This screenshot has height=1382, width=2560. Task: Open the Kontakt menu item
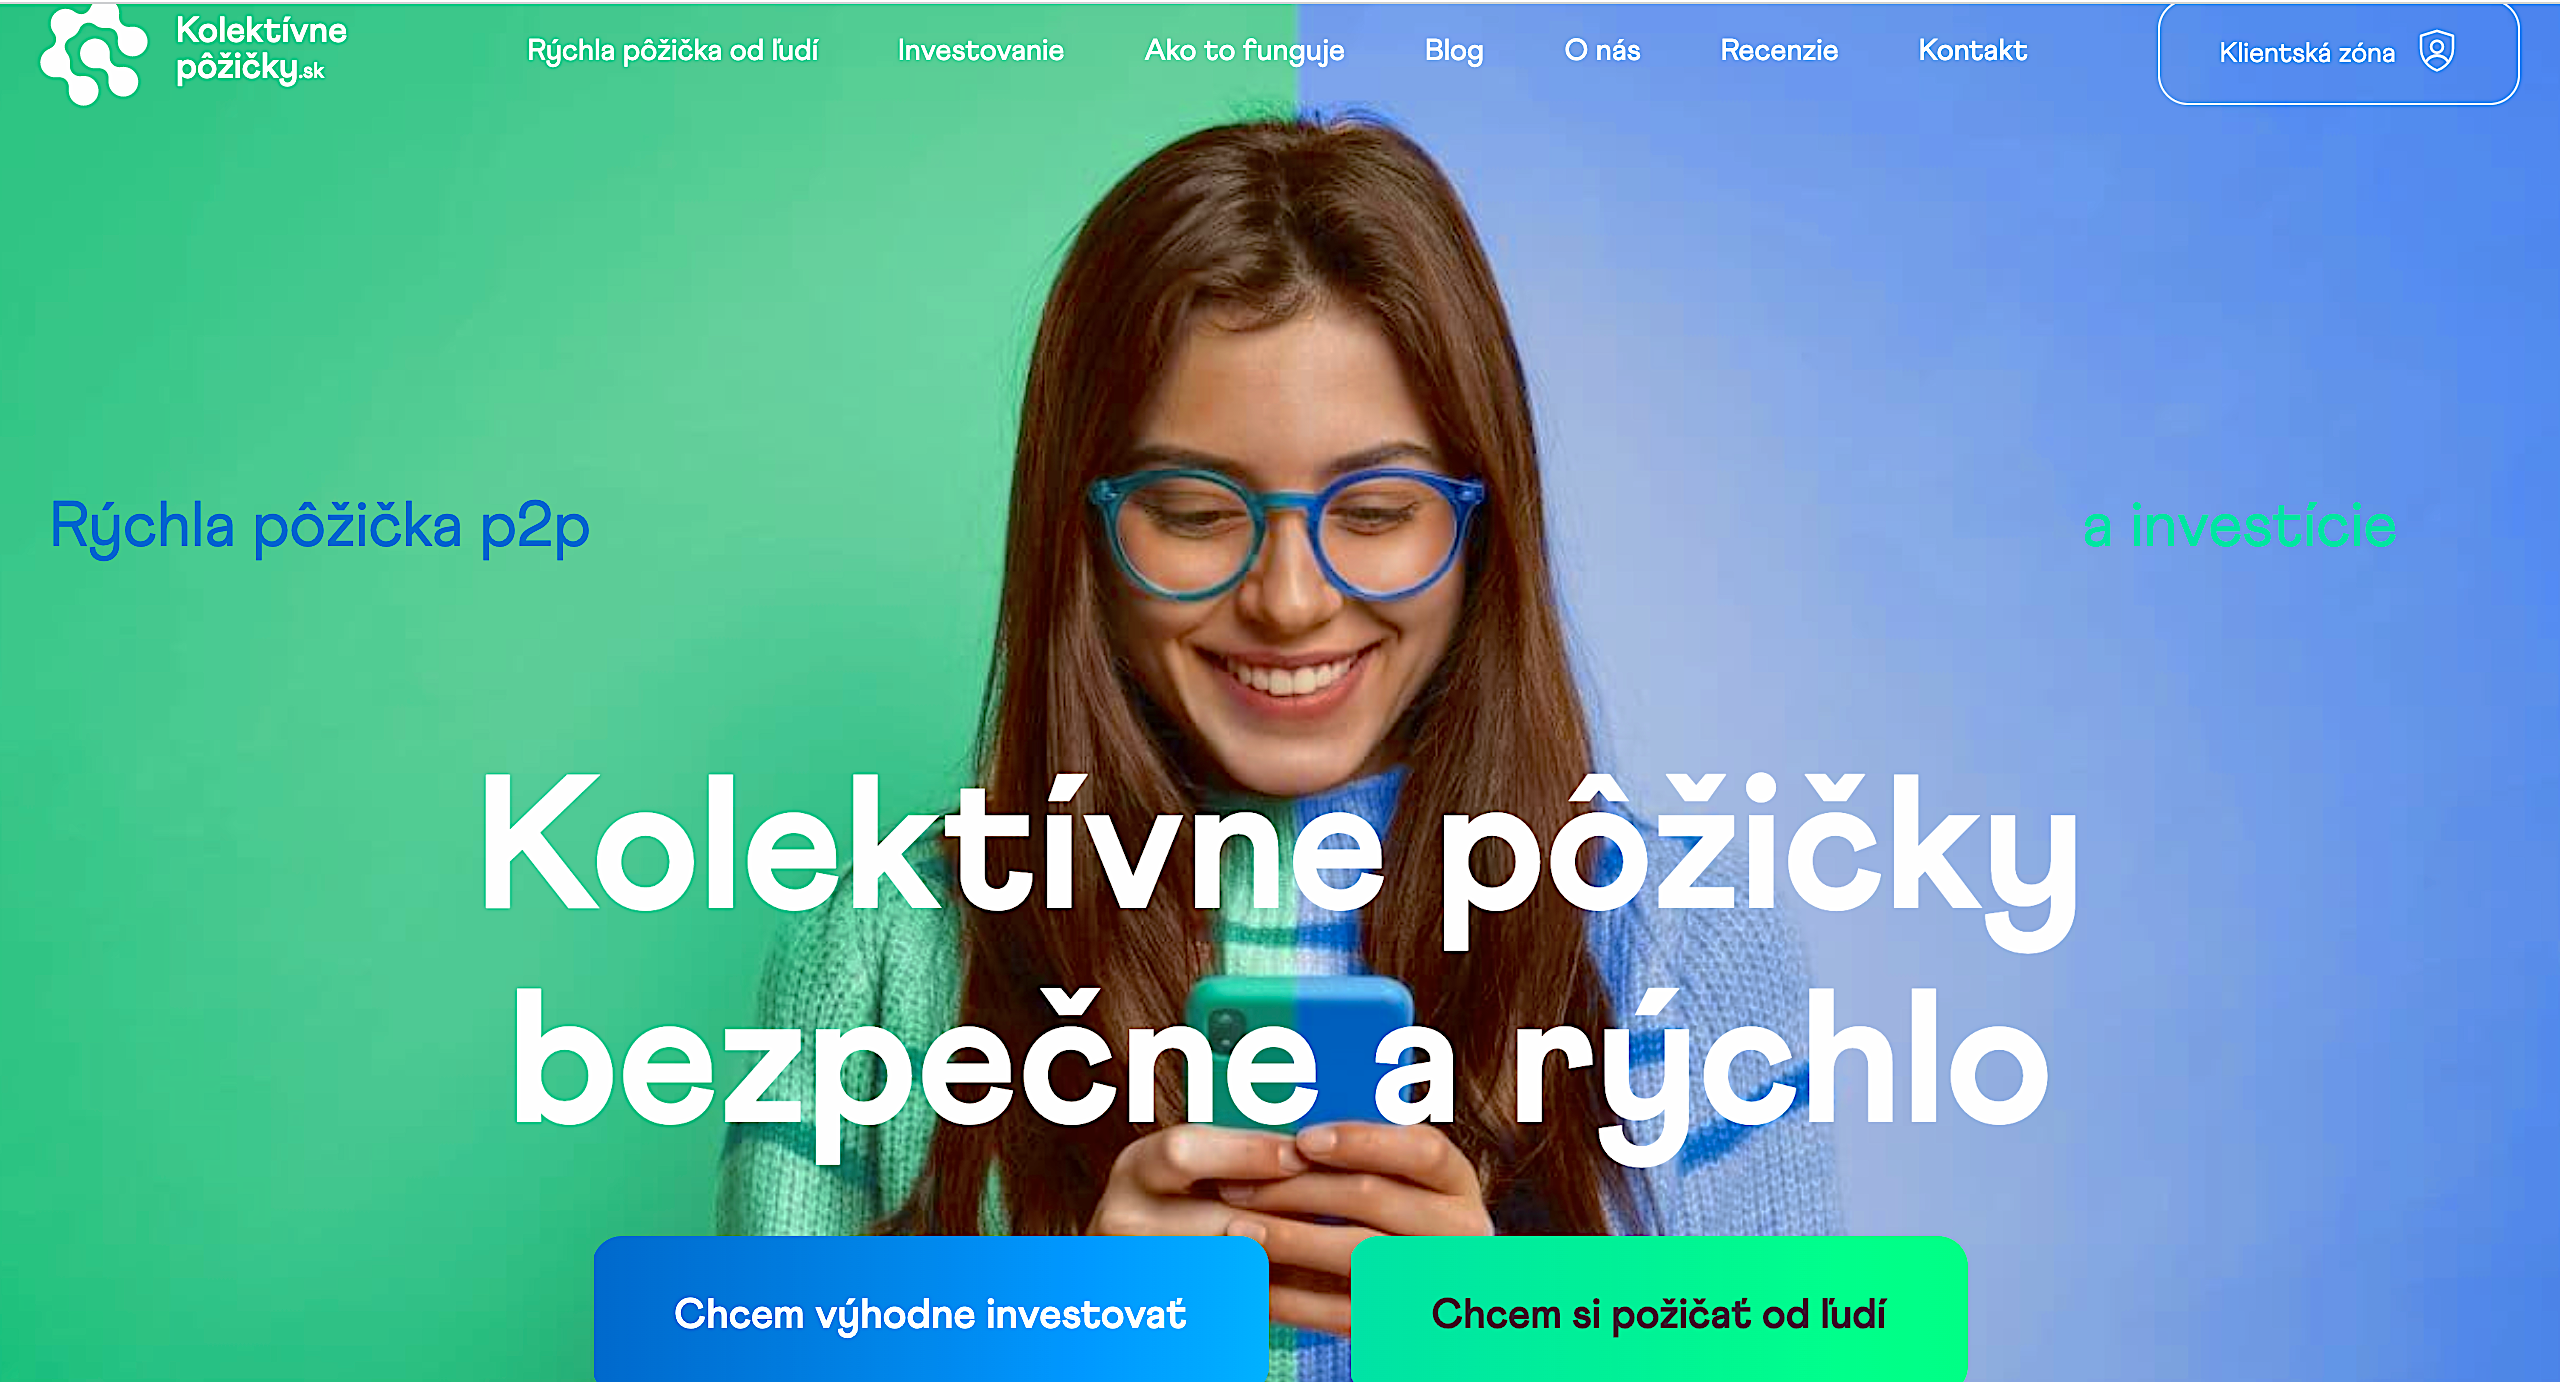[x=1972, y=50]
